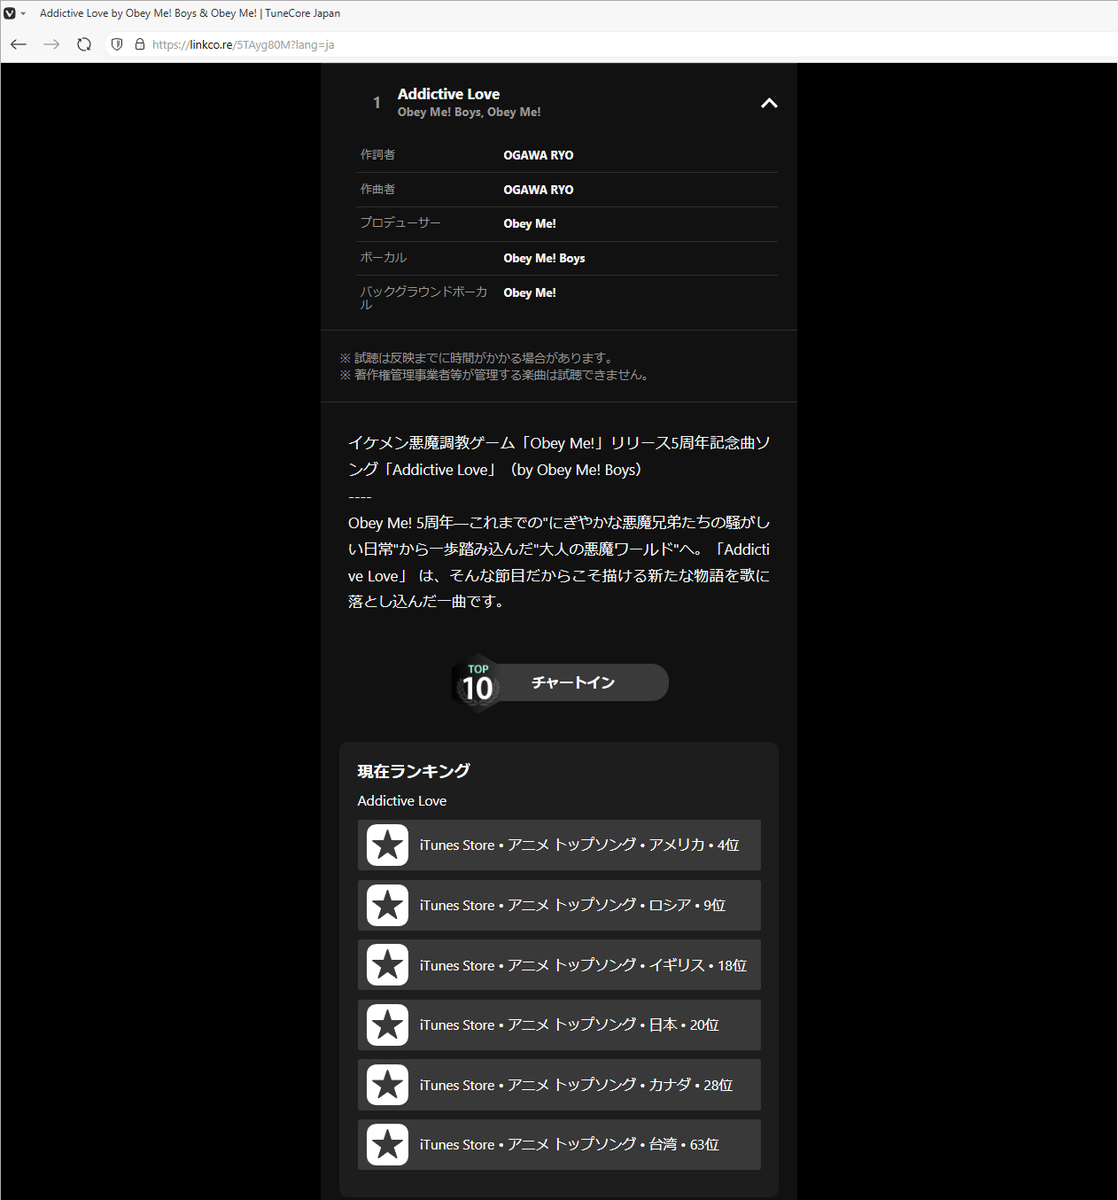Go back to the previous page
1118x1200 pixels.
coord(19,44)
